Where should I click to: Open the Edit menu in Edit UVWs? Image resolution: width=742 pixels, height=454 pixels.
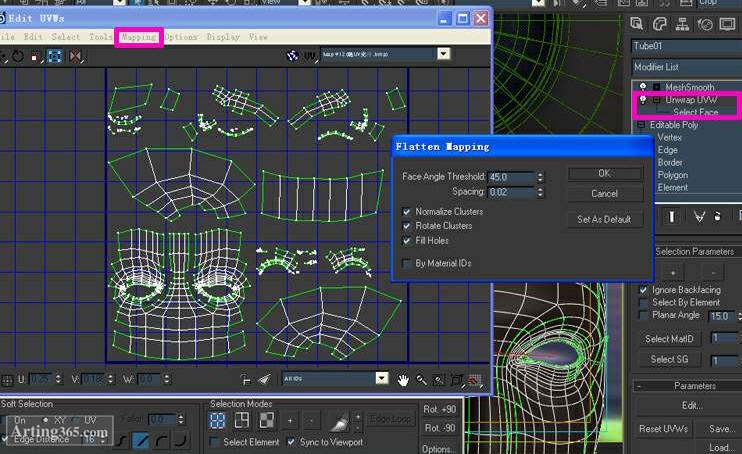[33, 36]
